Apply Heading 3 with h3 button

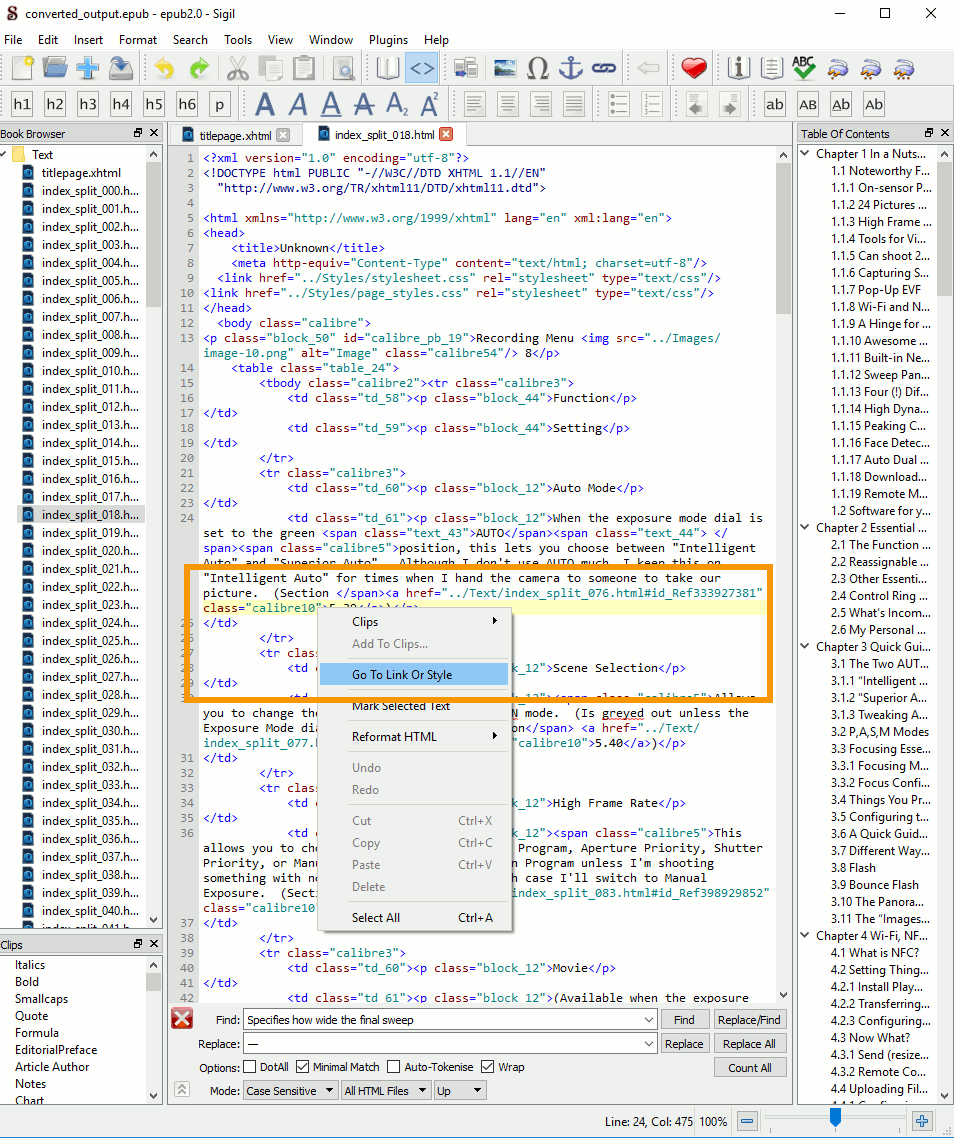pyautogui.click(x=88, y=104)
